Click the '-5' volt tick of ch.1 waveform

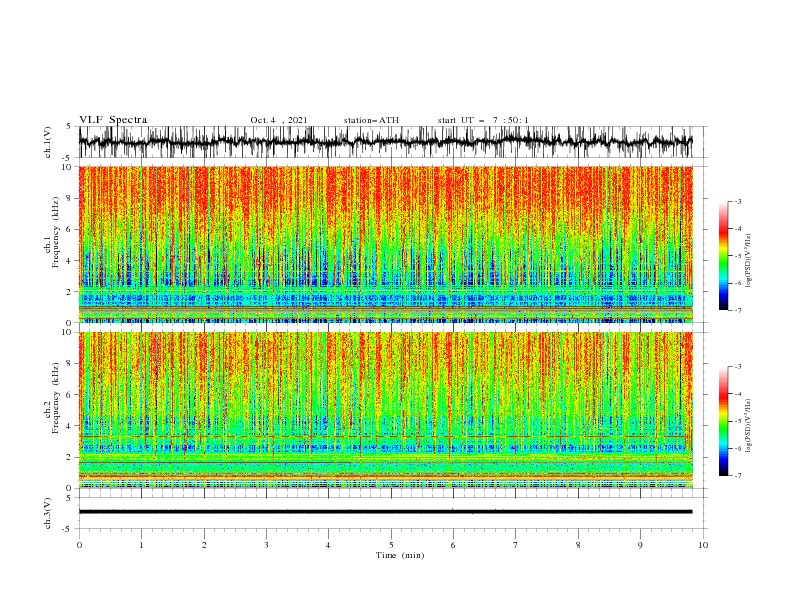coord(68,158)
